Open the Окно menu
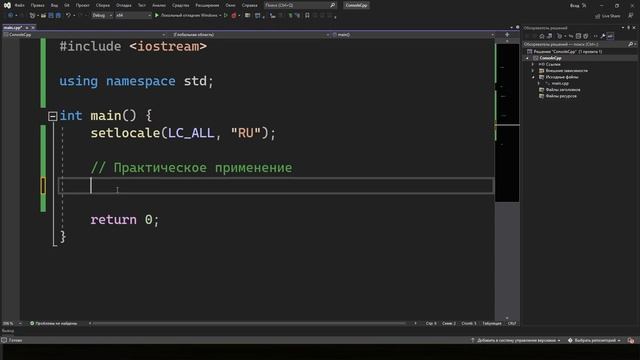The width and height of the screenshot is (640, 360). click(x=230, y=5)
